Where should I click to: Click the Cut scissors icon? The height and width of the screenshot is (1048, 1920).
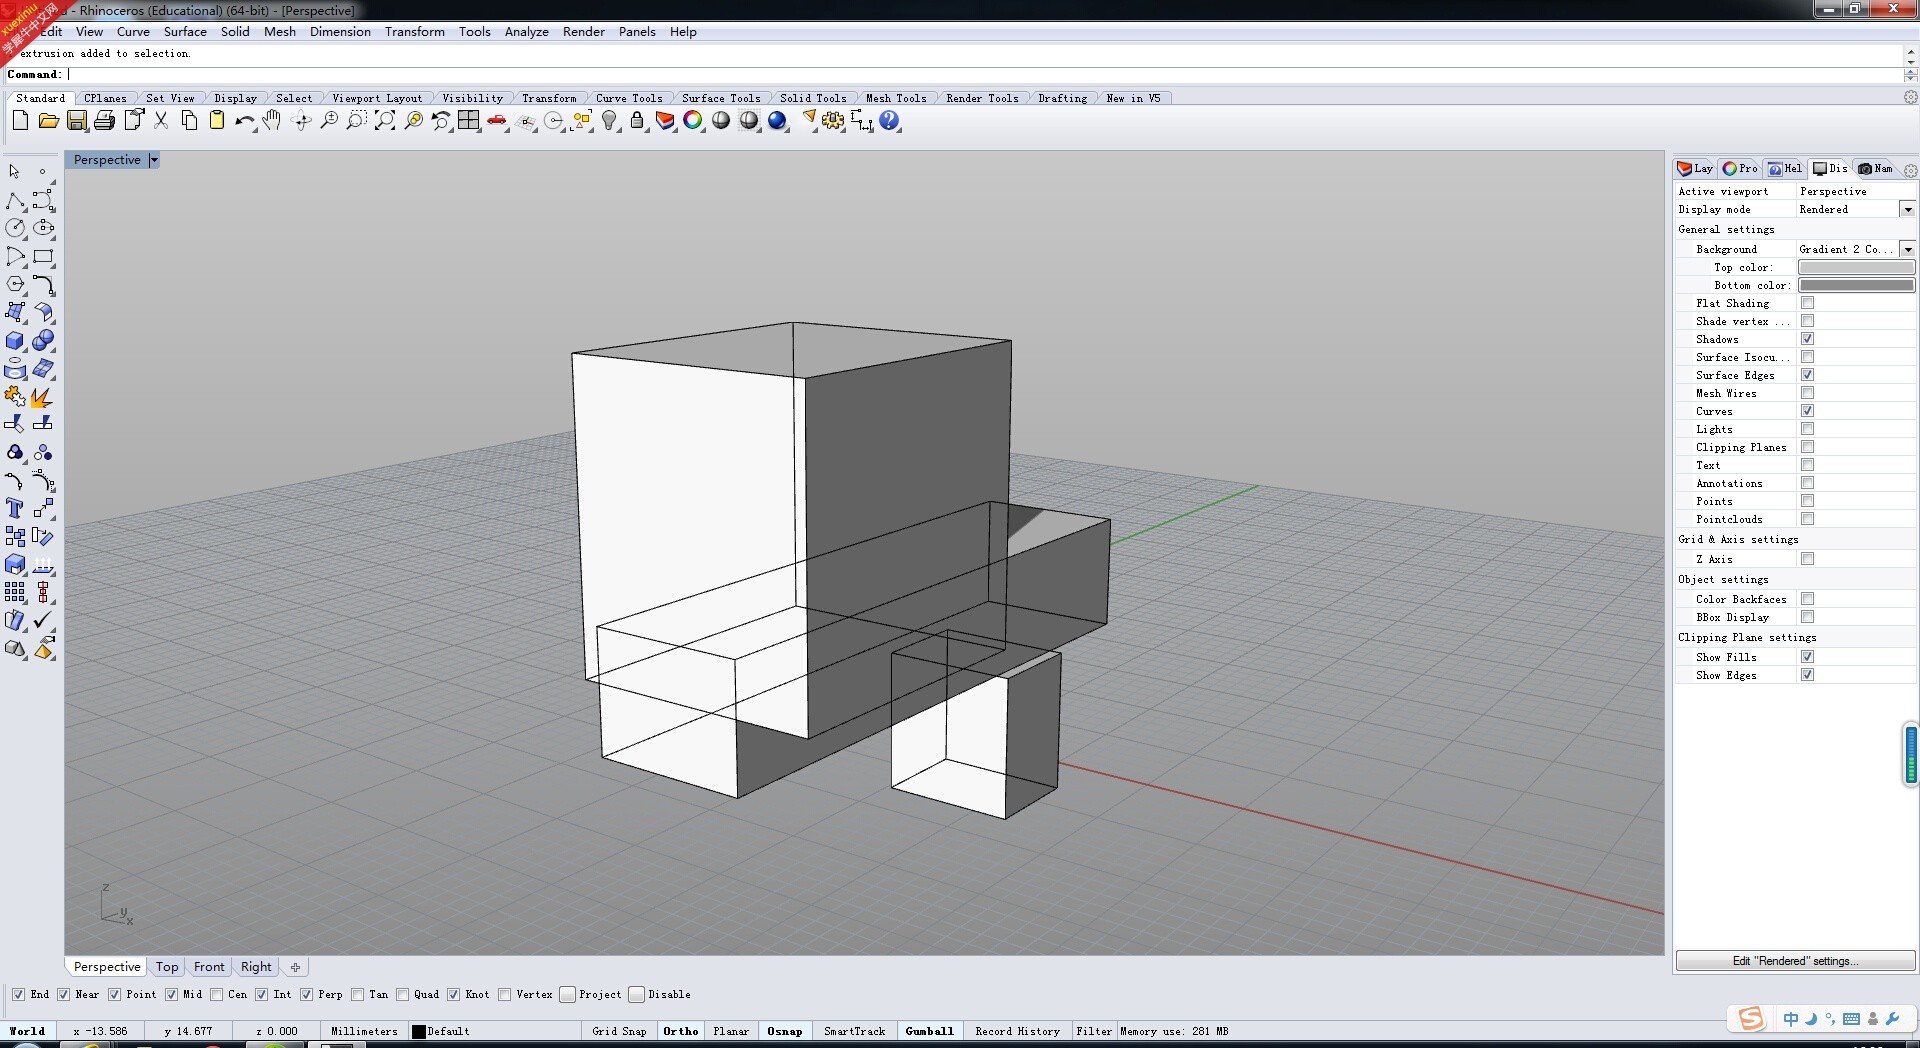pyautogui.click(x=160, y=121)
